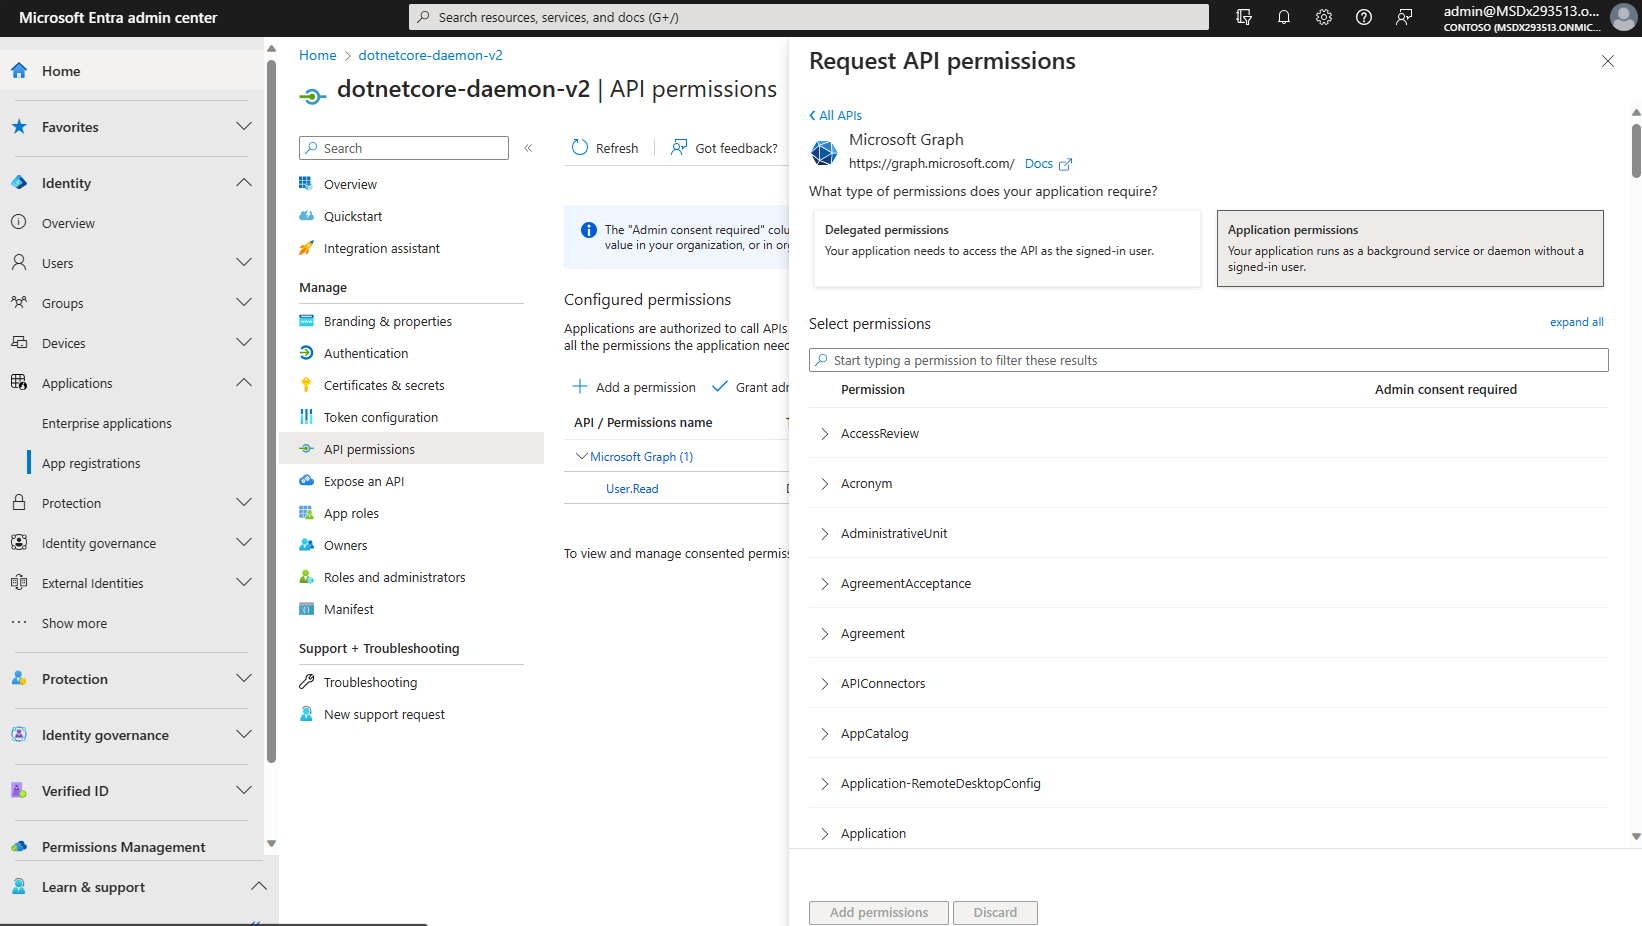Click the Integration assistant rocket icon
The height and width of the screenshot is (926, 1642).
[306, 248]
